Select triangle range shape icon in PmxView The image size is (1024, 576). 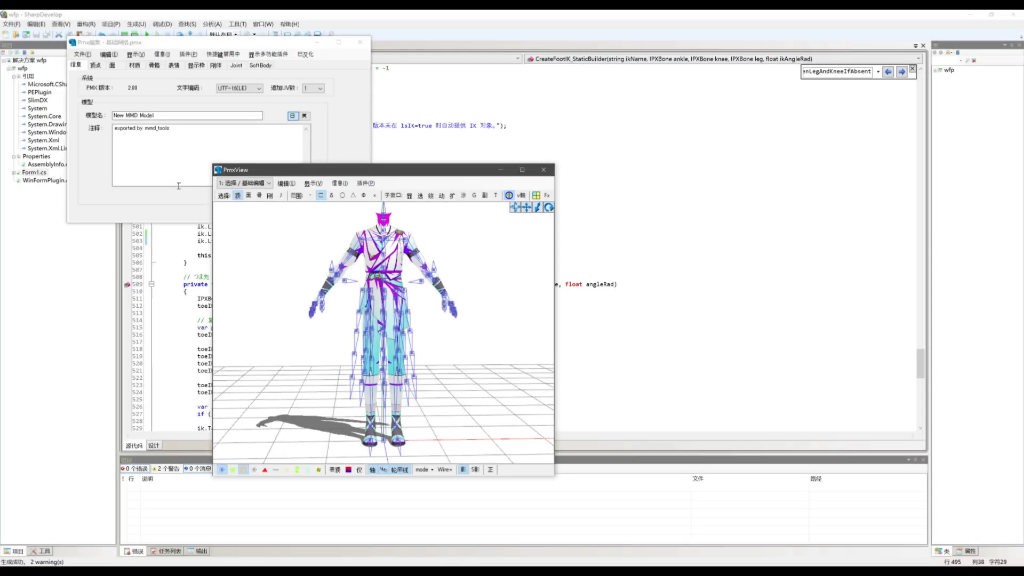[x=353, y=195]
